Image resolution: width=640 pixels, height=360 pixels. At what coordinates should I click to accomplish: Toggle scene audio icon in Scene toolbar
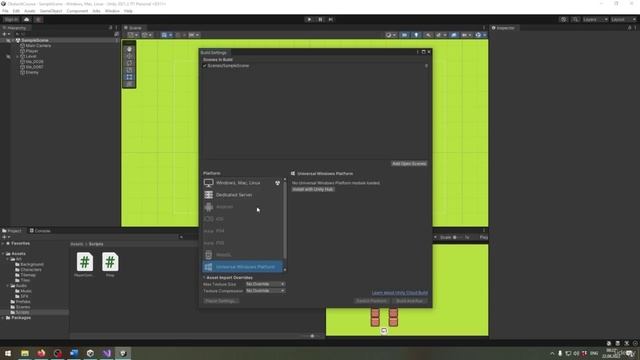pos(428,35)
